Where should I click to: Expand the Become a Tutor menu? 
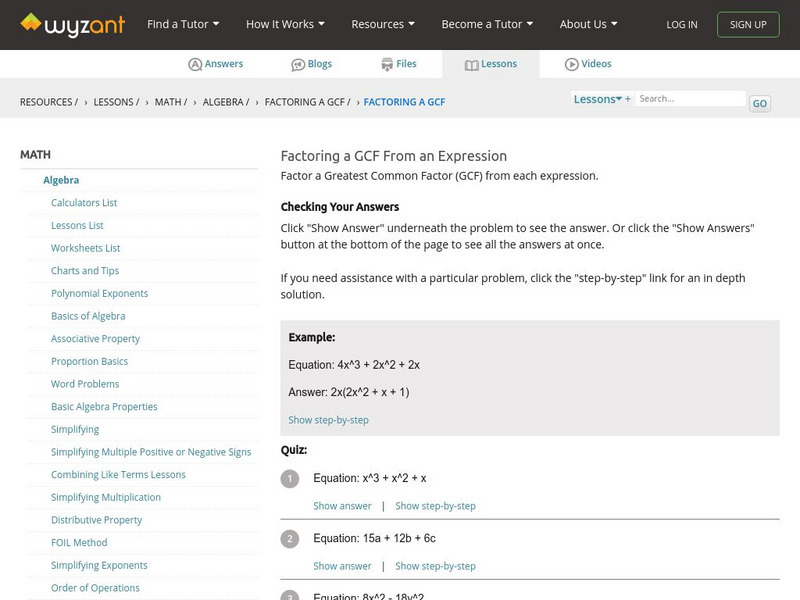coord(487,24)
